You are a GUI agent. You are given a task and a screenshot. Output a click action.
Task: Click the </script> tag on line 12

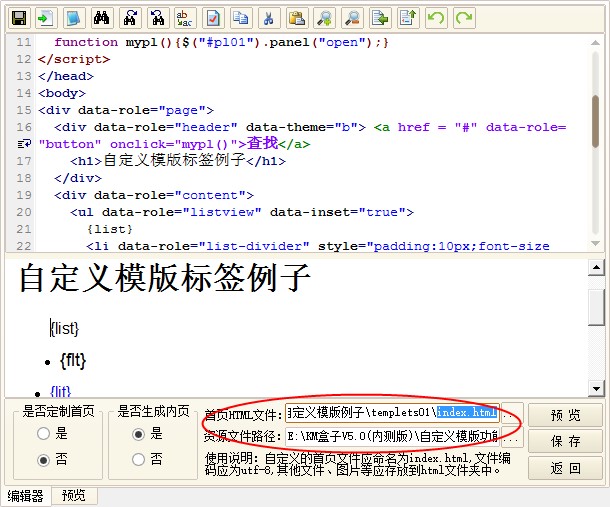pyautogui.click(x=74, y=59)
